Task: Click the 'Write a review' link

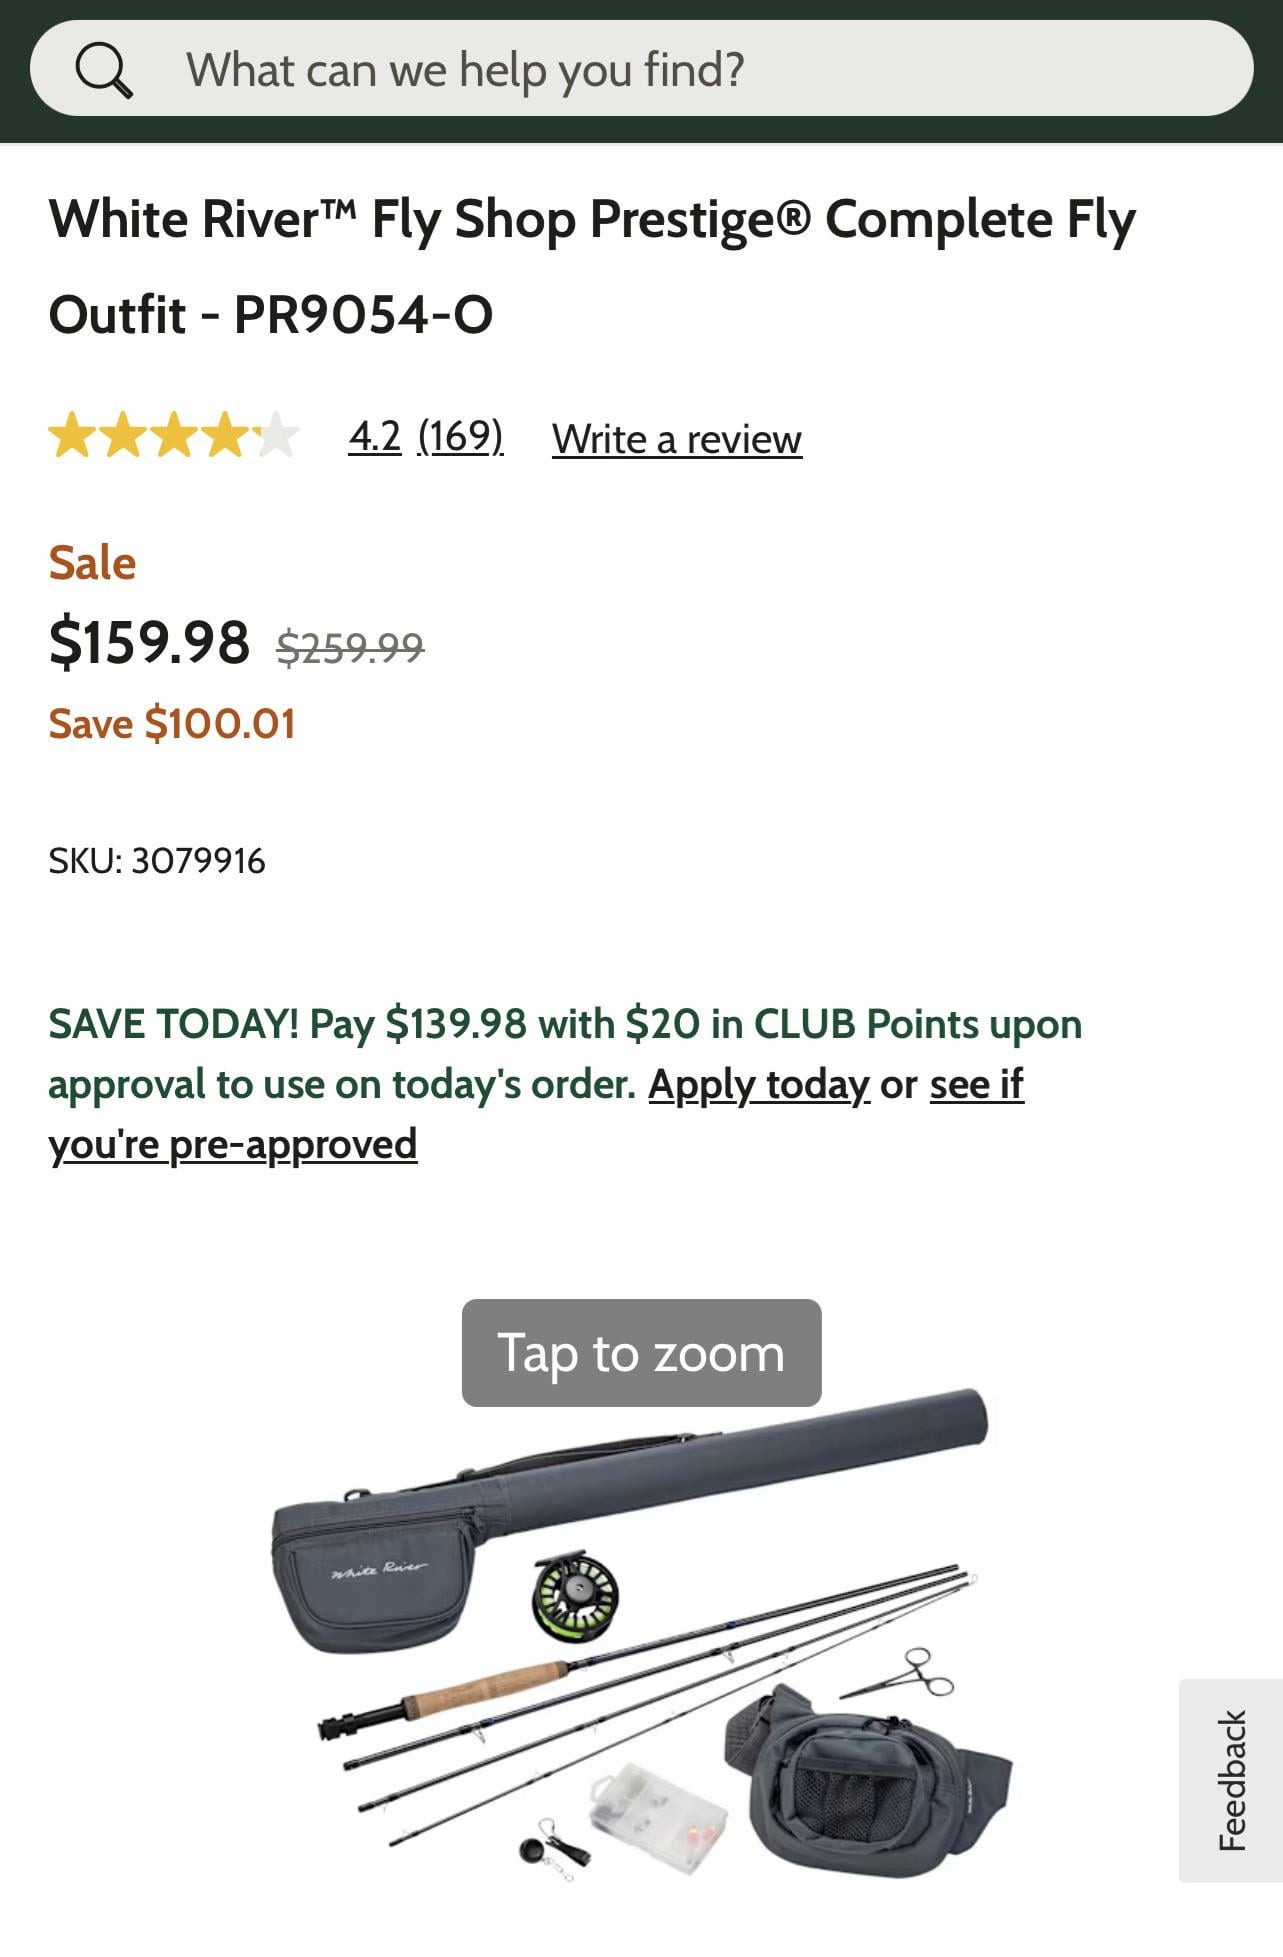Action: [676, 439]
